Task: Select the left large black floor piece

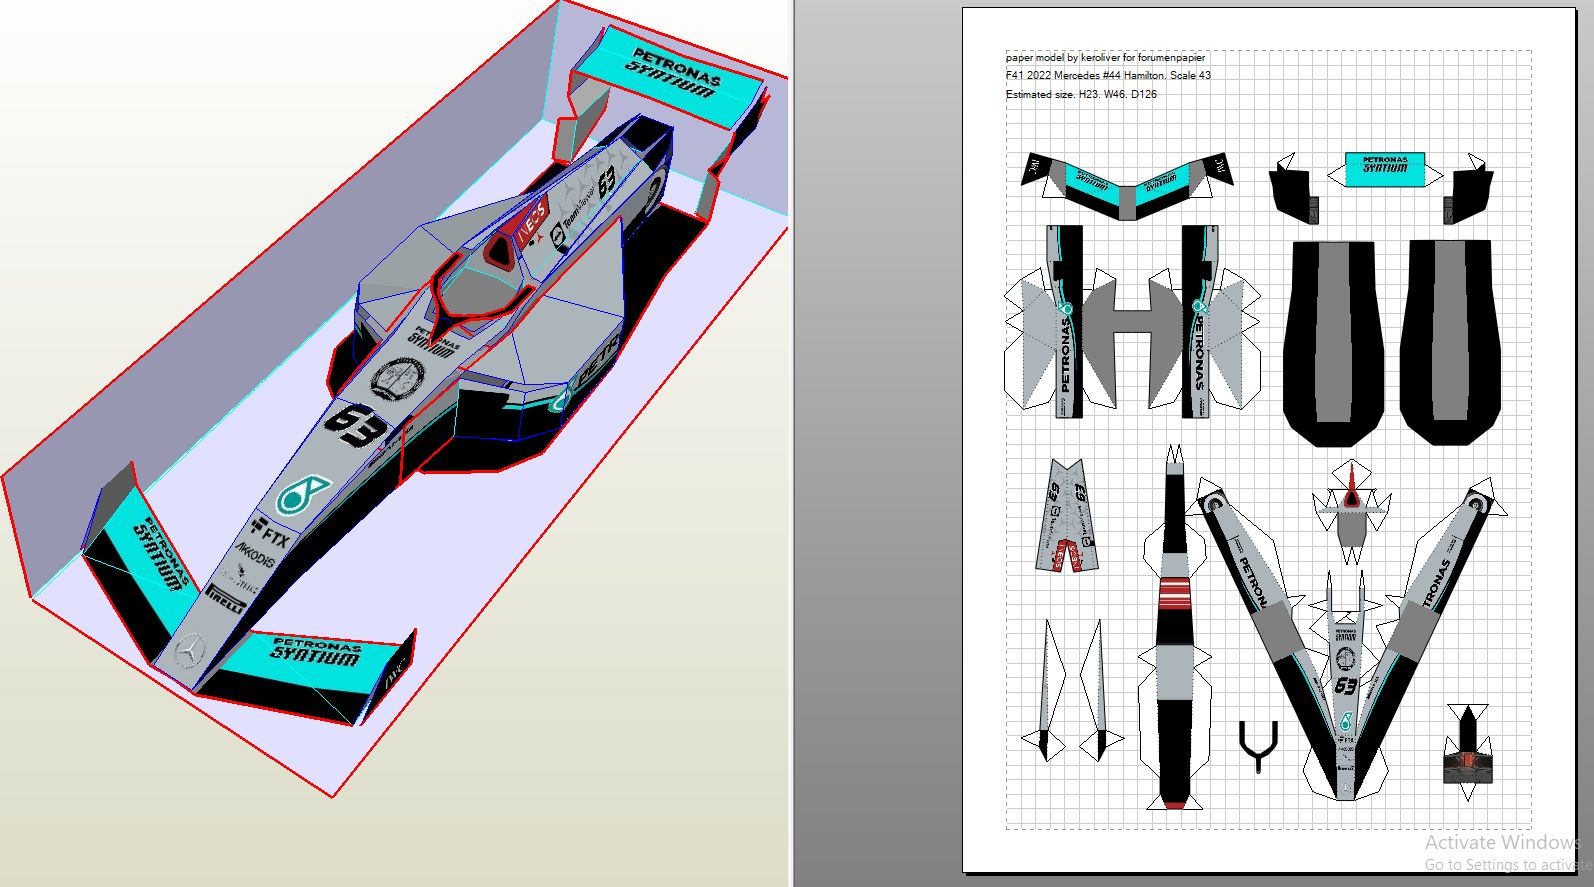Action: click(x=1341, y=340)
